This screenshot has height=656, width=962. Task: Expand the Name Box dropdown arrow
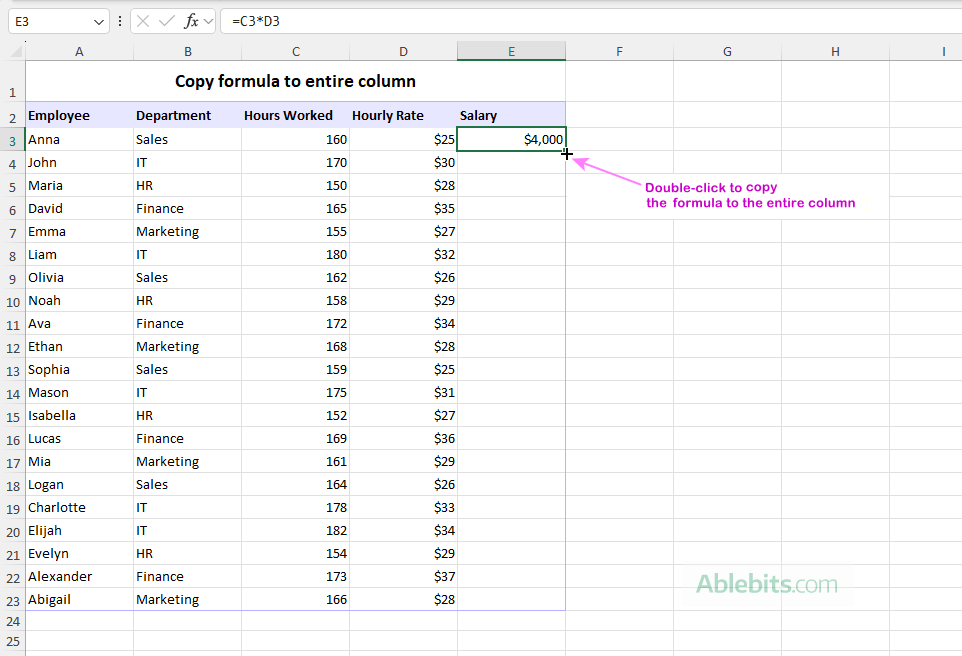(x=98, y=20)
